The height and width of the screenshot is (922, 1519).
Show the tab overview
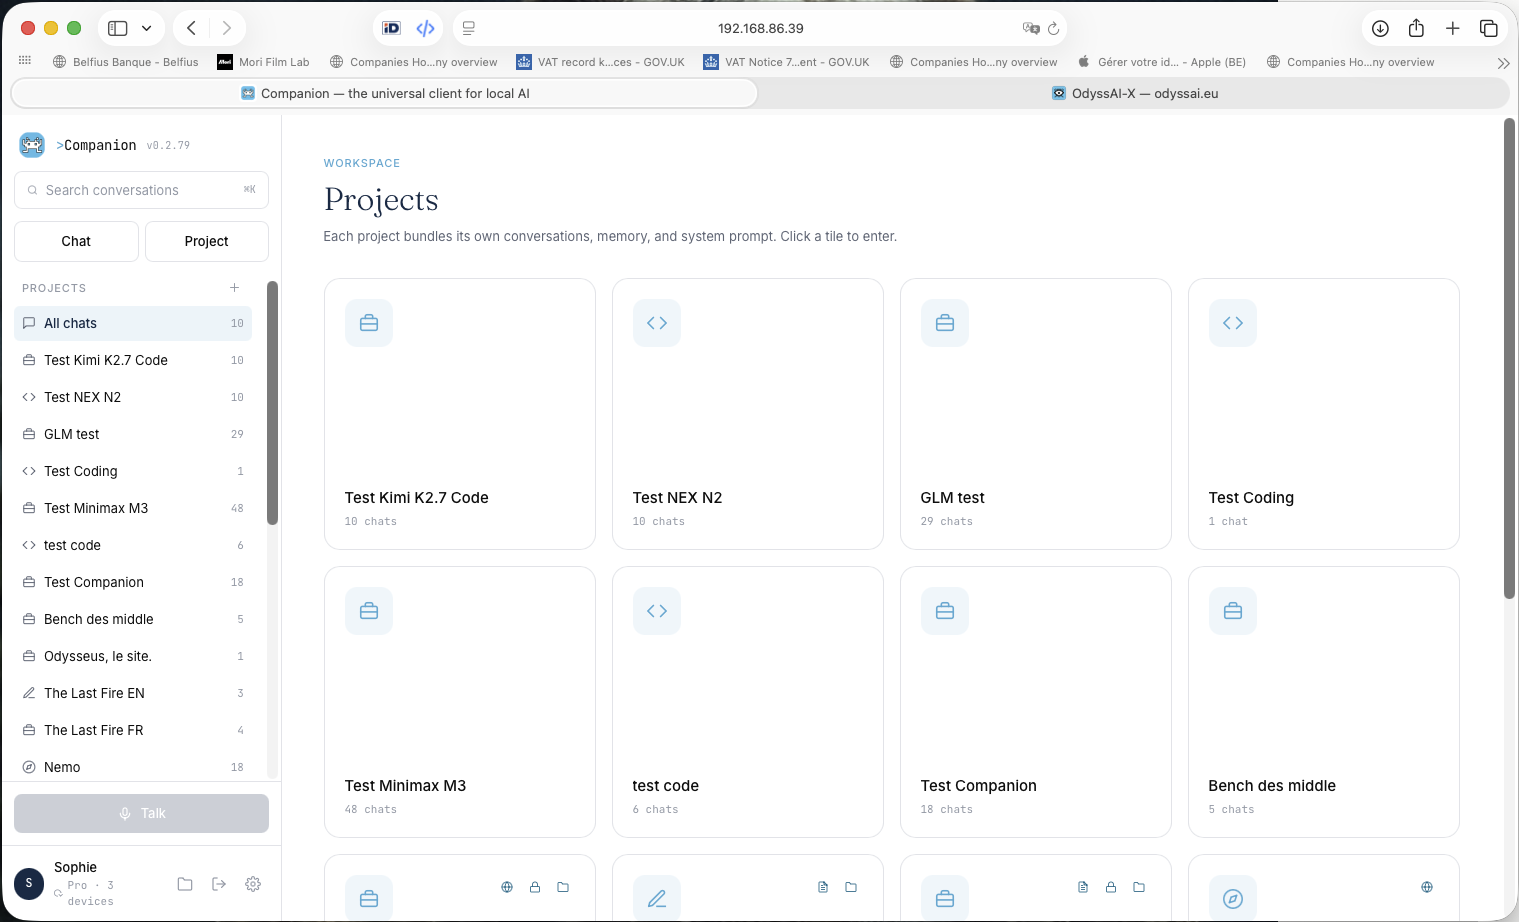1489,28
